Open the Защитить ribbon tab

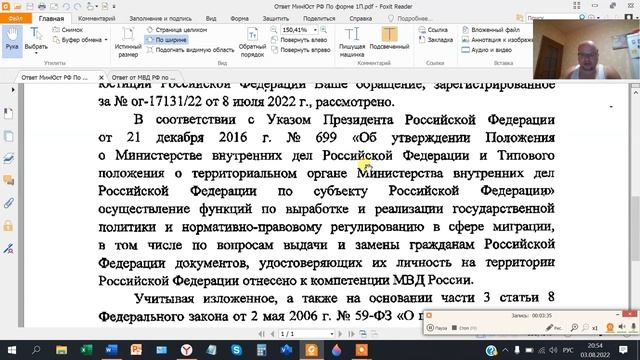tap(276, 18)
